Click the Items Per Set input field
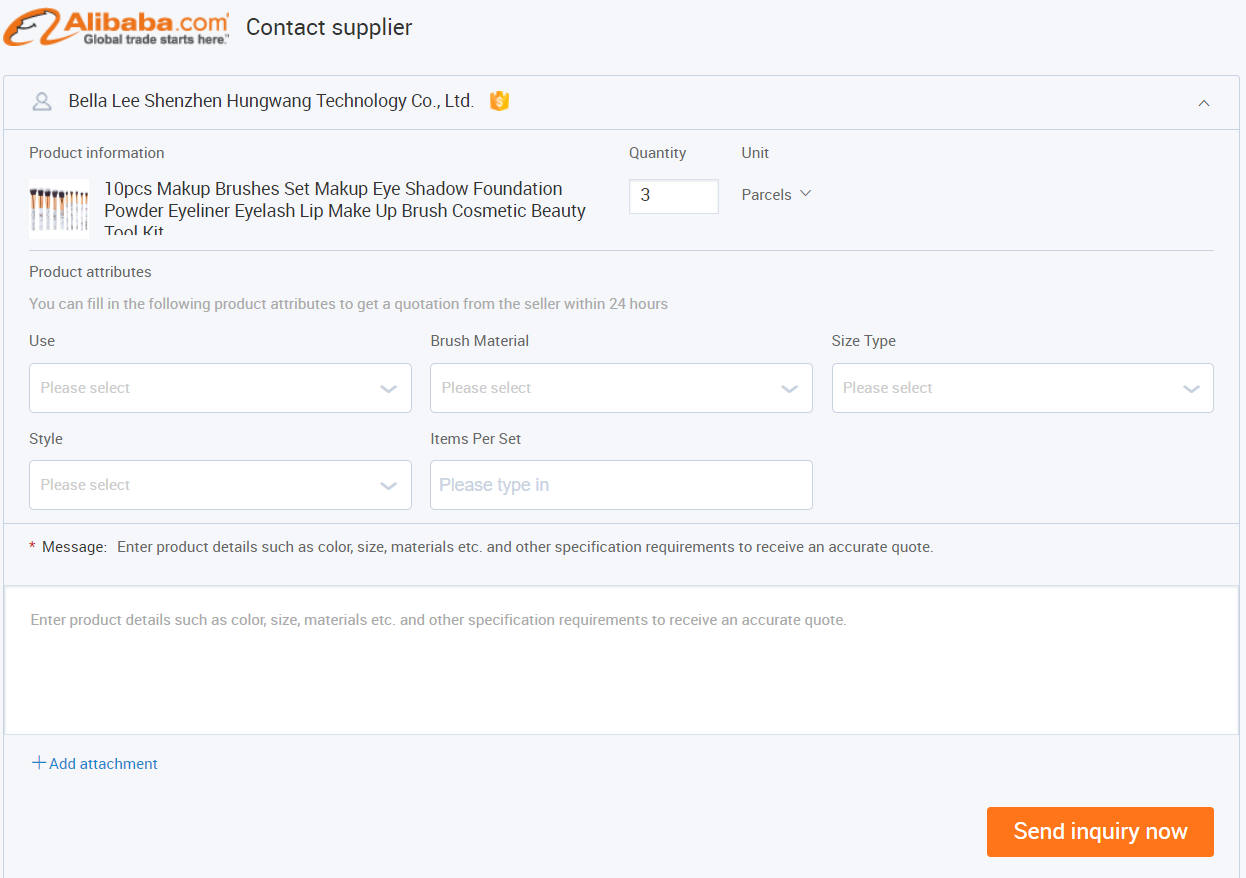 [620, 484]
